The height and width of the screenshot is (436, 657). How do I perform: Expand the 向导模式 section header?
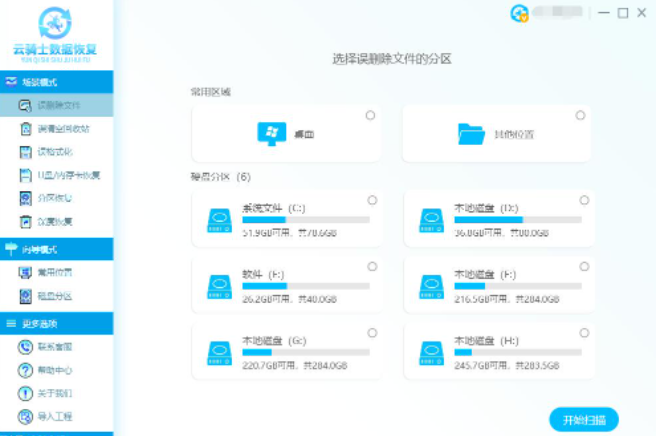point(56,248)
